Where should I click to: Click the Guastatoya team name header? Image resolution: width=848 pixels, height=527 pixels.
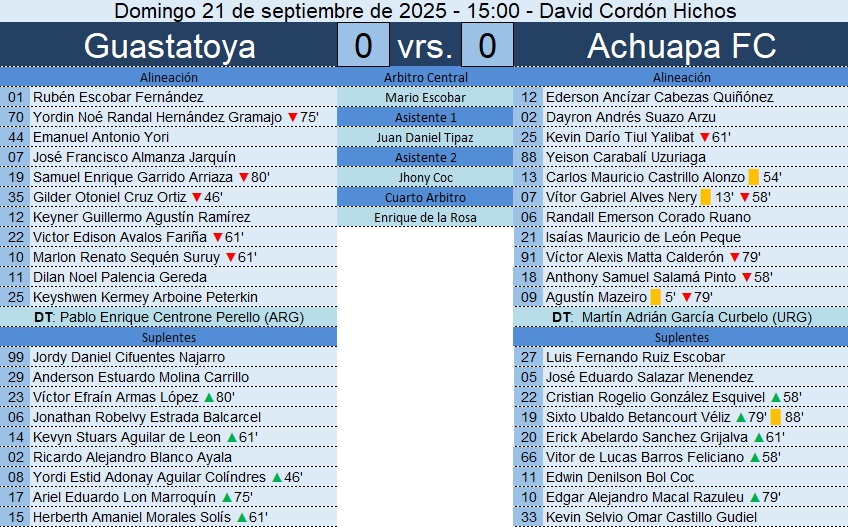(x=169, y=45)
